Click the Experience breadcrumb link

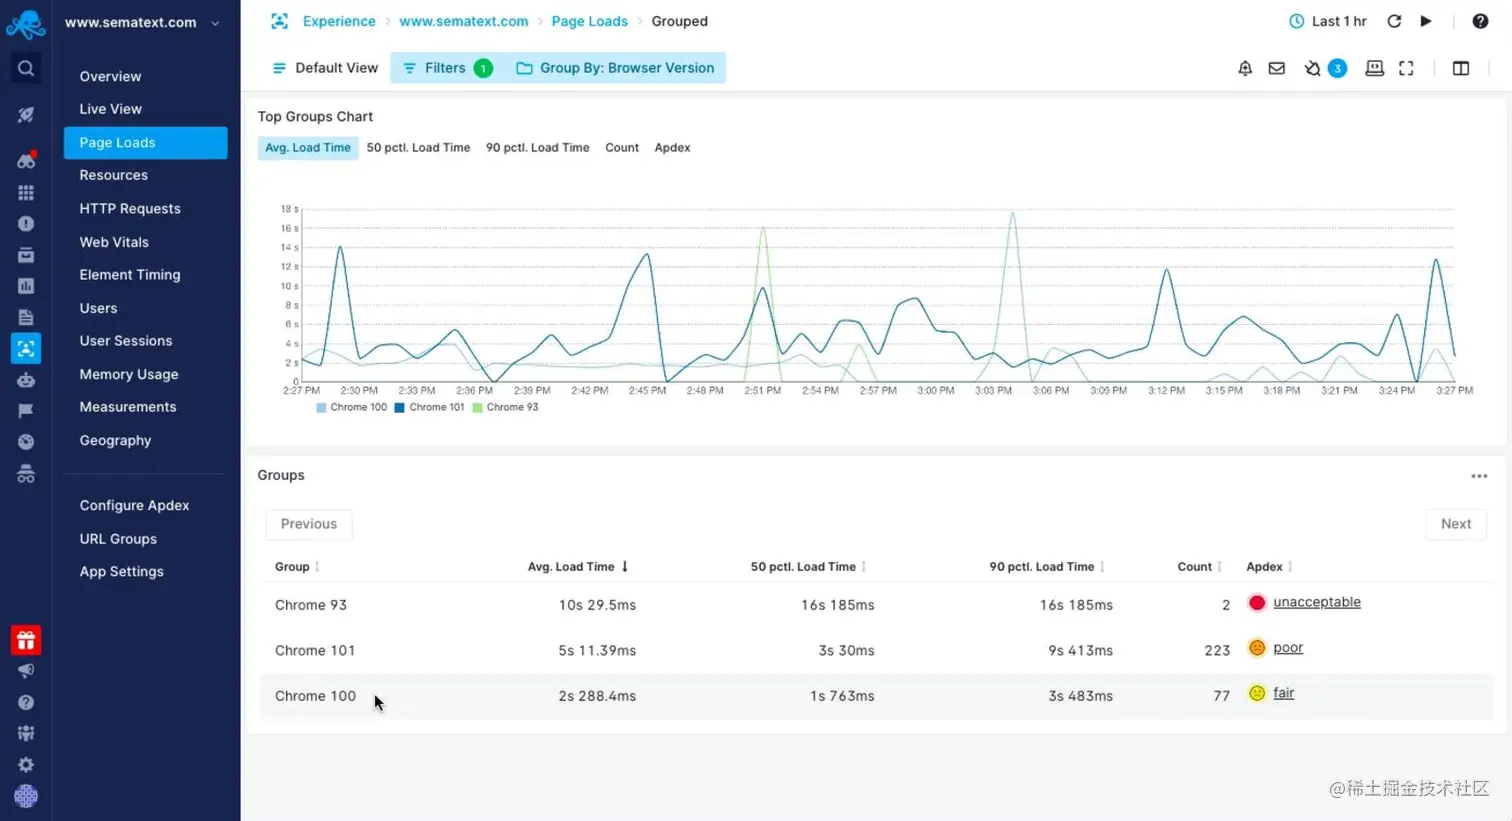pyautogui.click(x=339, y=21)
